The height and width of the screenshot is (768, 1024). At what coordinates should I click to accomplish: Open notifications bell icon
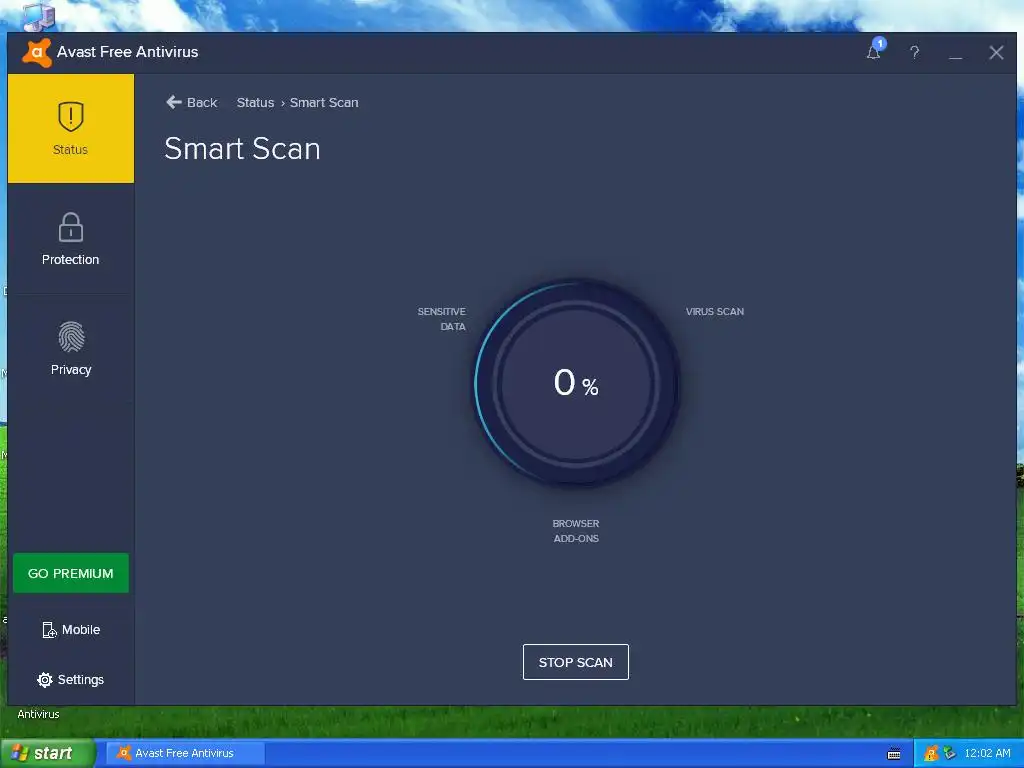tap(874, 52)
